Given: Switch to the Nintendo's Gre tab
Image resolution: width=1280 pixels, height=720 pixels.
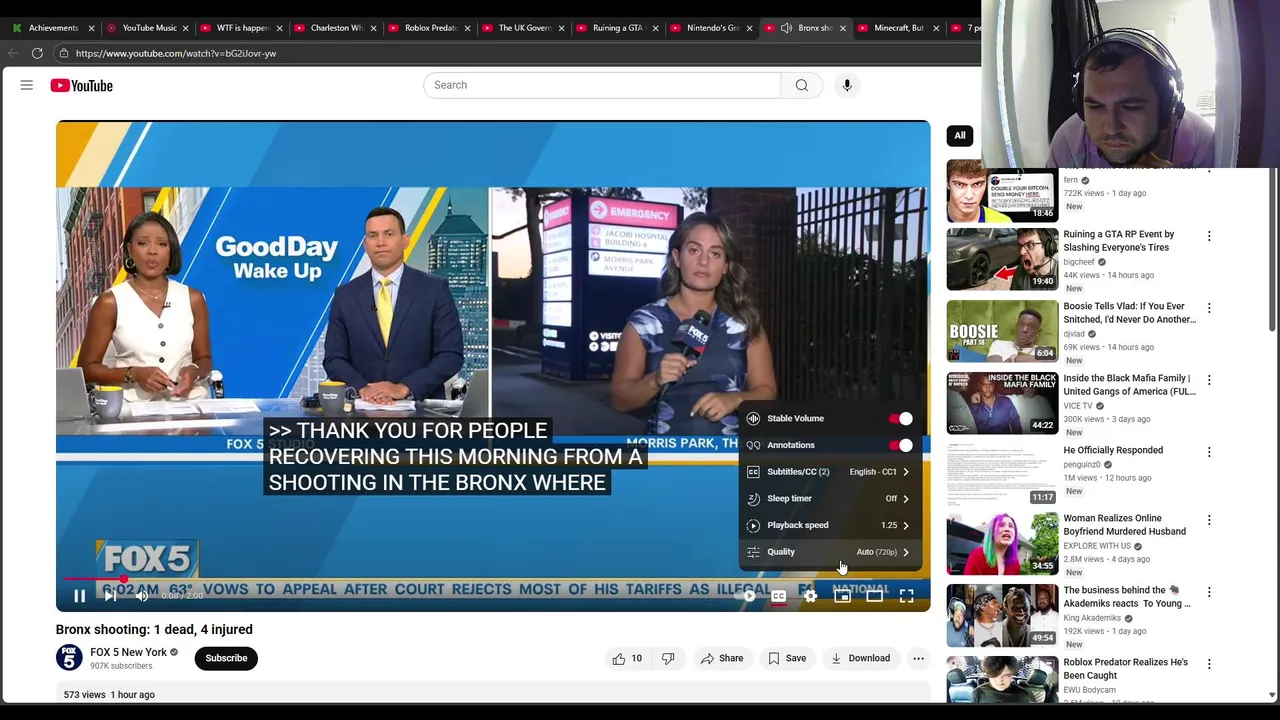Looking at the screenshot, I should pos(712,28).
